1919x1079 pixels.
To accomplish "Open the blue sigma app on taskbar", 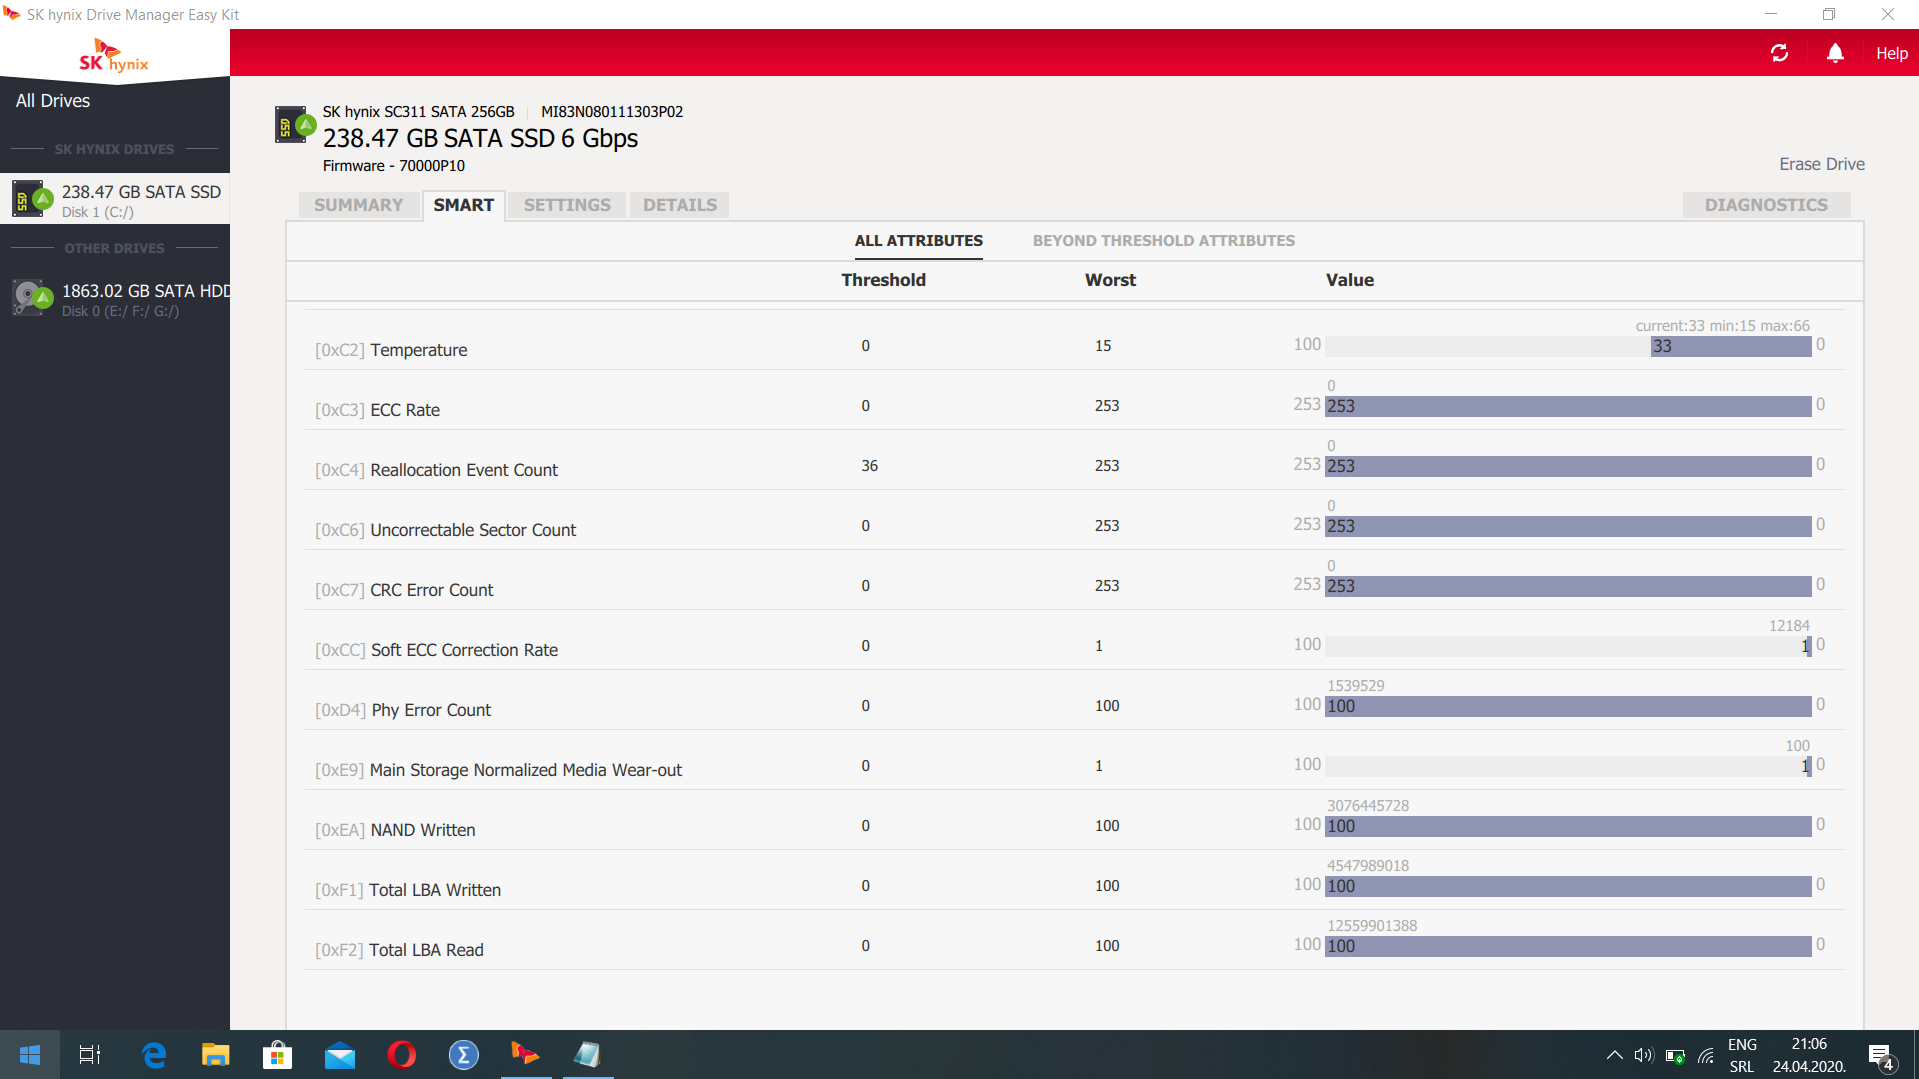I will [x=463, y=1055].
